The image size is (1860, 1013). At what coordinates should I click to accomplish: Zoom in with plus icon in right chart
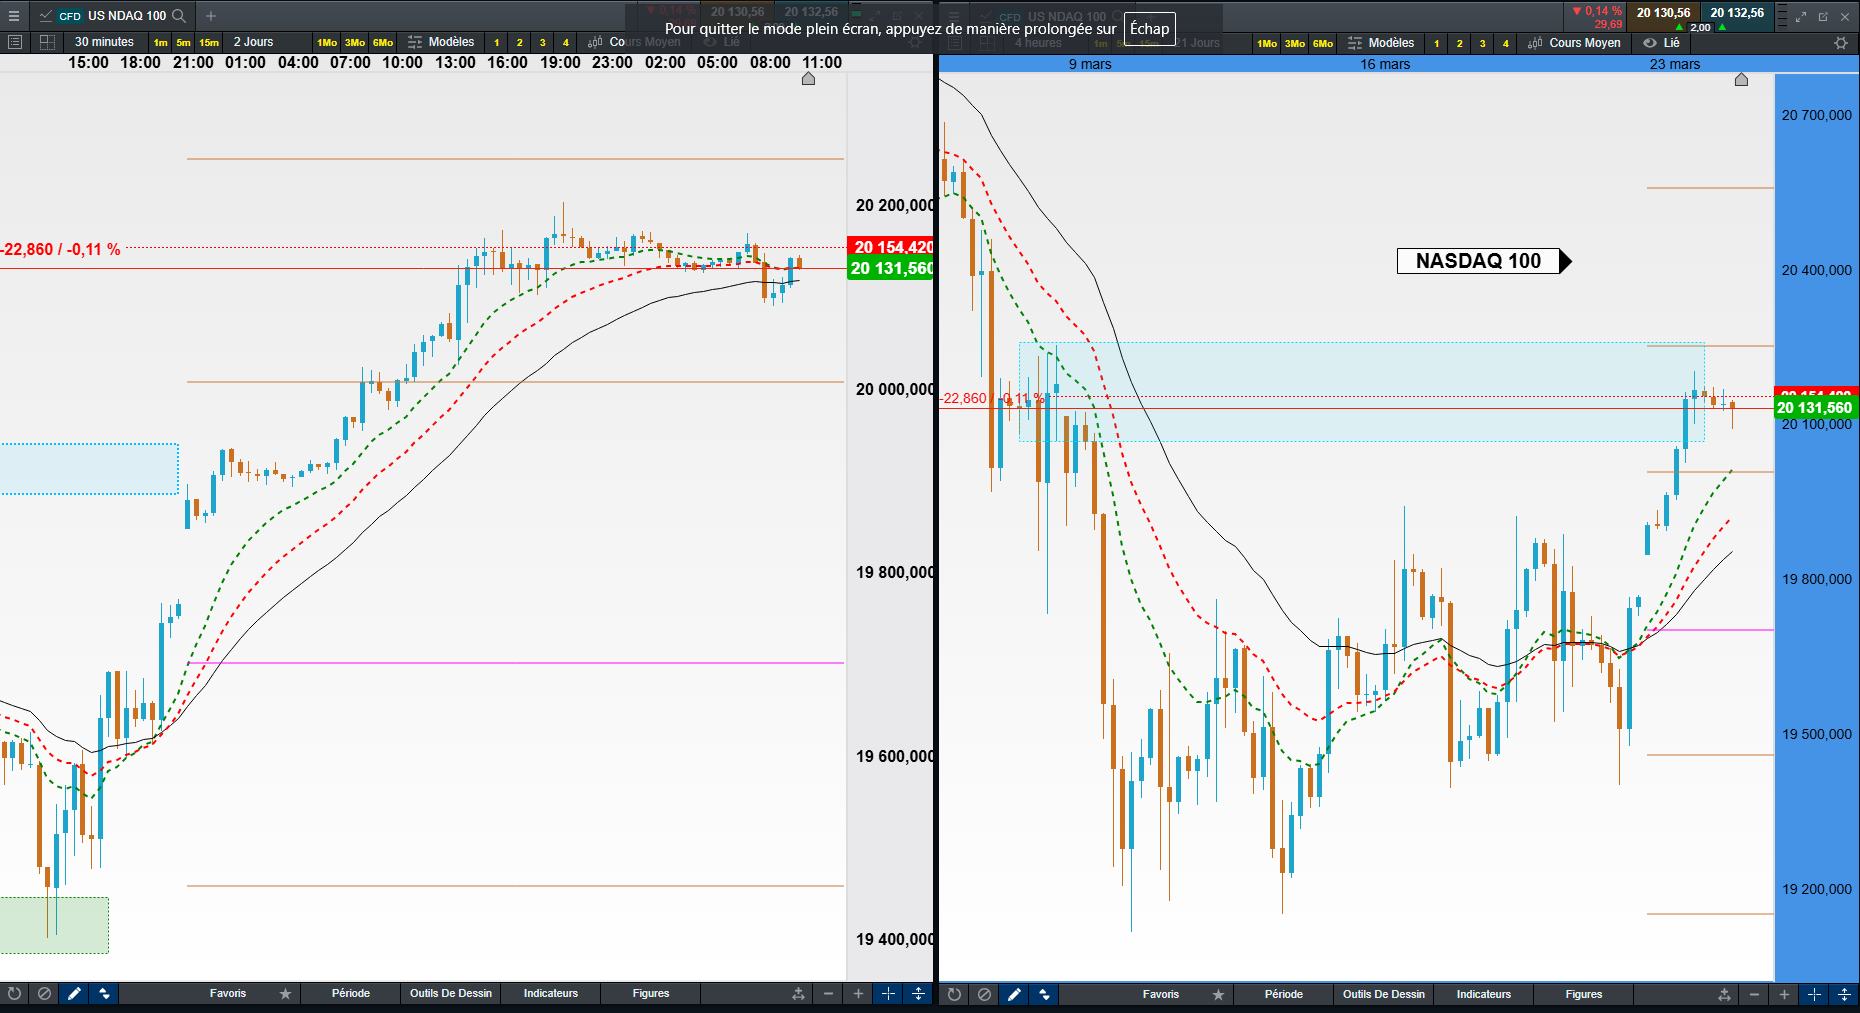pos(1784,994)
